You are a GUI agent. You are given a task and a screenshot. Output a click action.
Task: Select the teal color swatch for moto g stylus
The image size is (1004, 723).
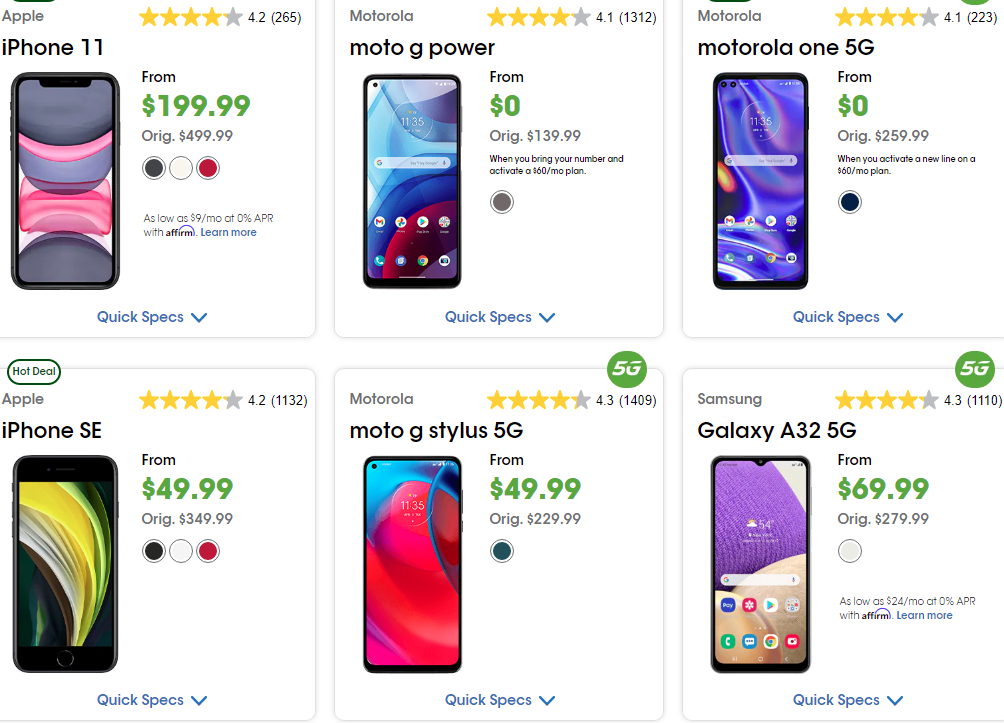coord(501,551)
